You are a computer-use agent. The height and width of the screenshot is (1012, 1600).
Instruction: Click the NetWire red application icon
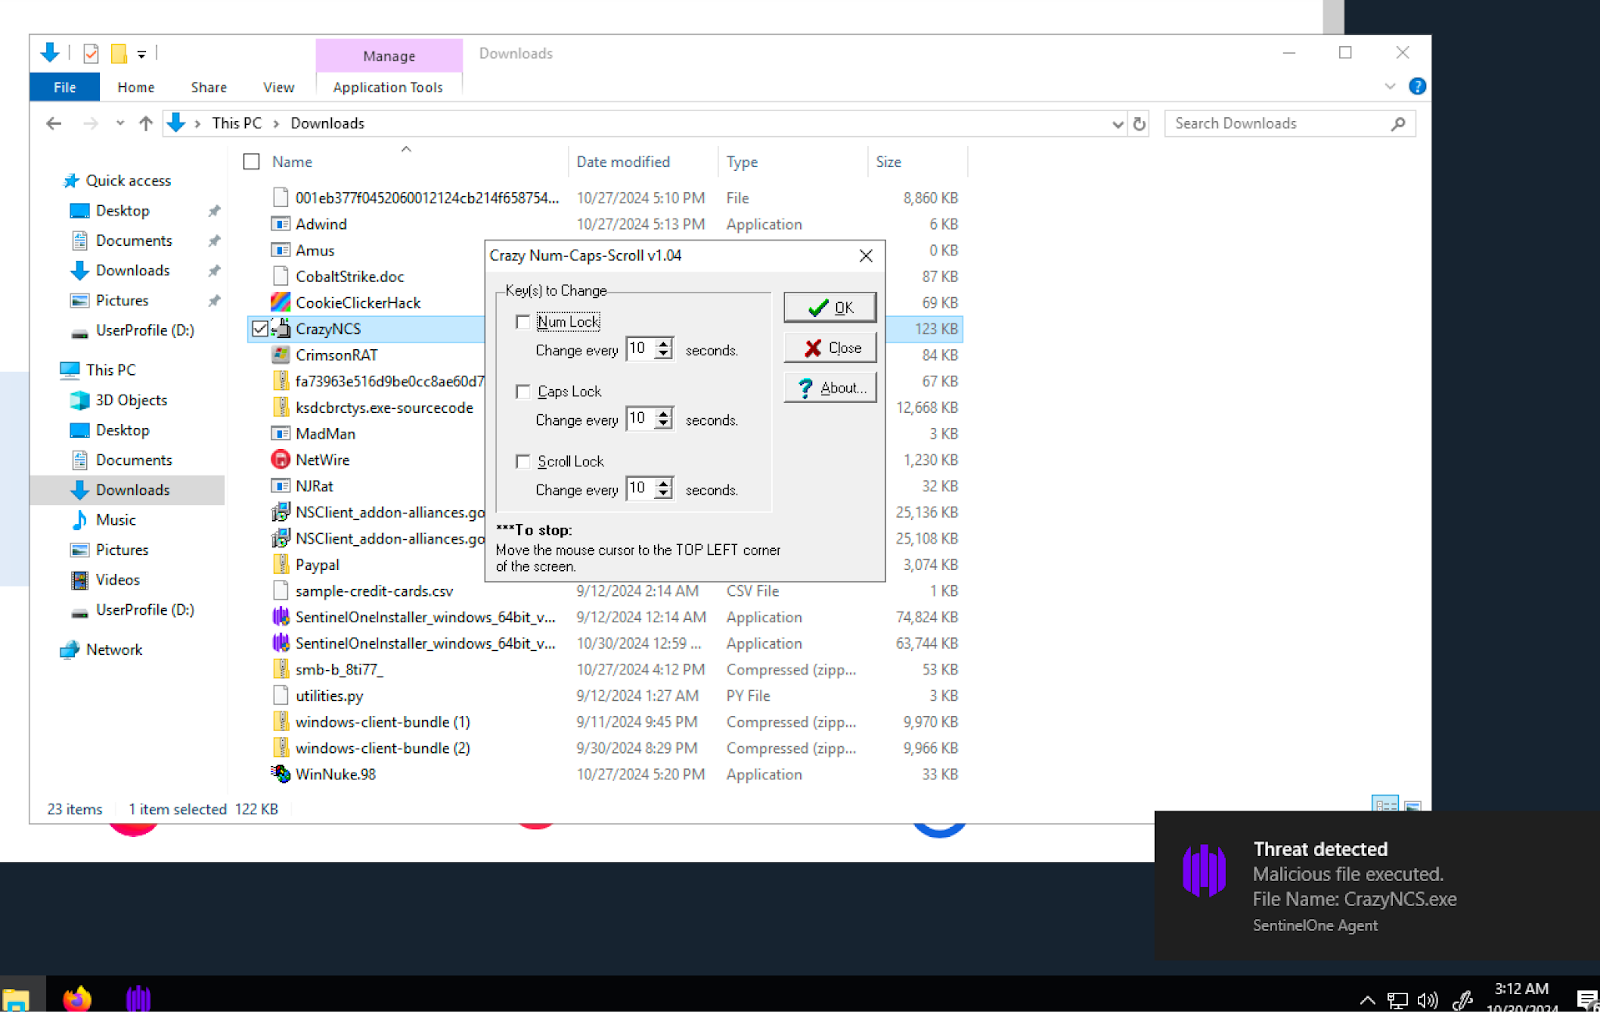[x=281, y=460]
